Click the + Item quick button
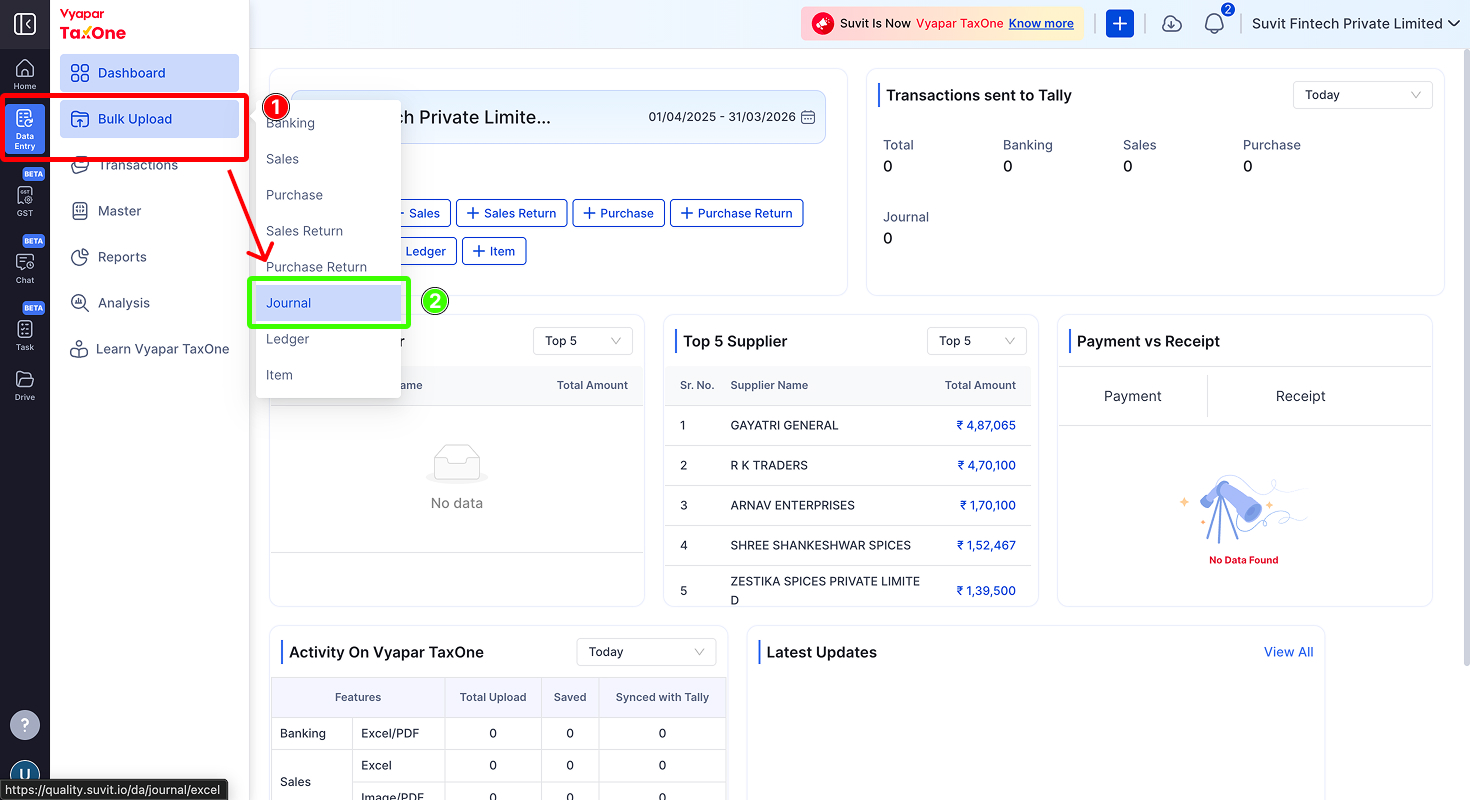1470x800 pixels. tap(494, 251)
